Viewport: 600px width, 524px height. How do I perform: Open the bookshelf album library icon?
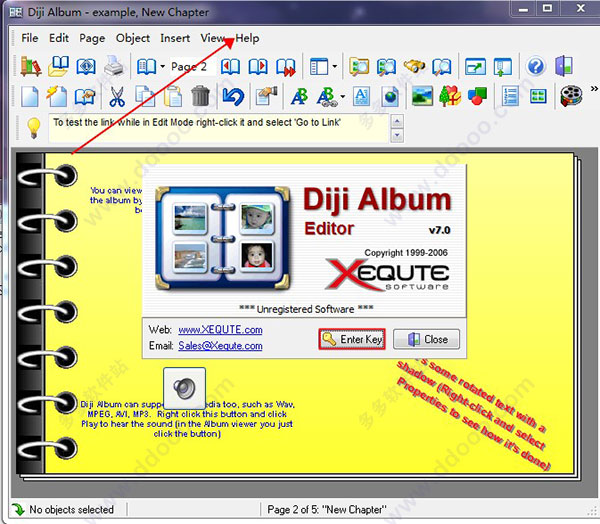(x=31, y=66)
